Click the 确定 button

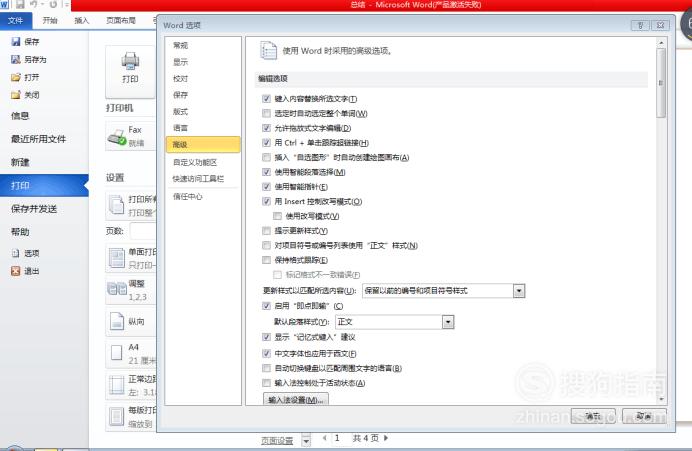[593, 416]
